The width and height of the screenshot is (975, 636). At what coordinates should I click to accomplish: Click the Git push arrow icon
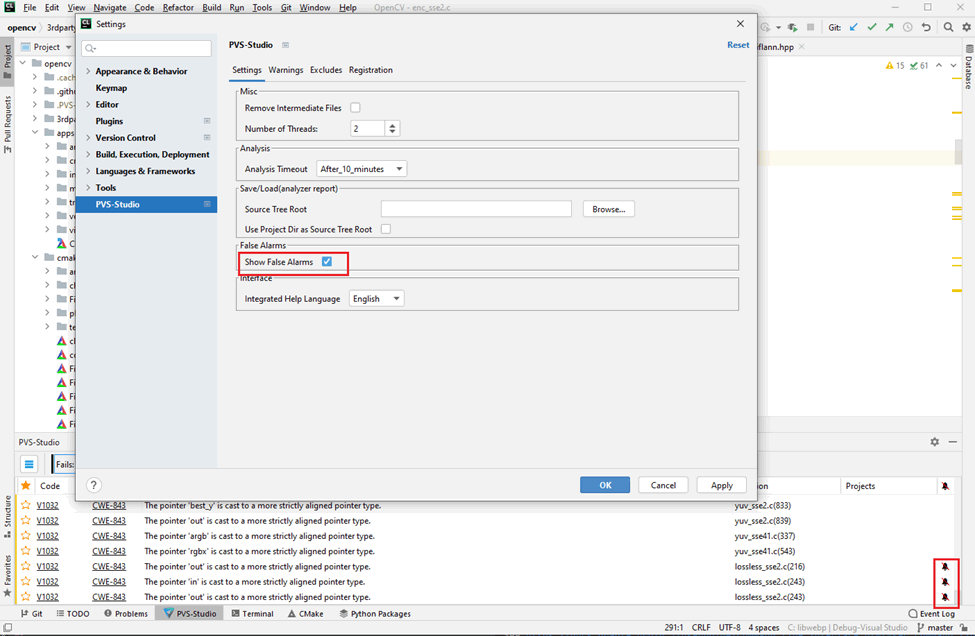tap(890, 27)
